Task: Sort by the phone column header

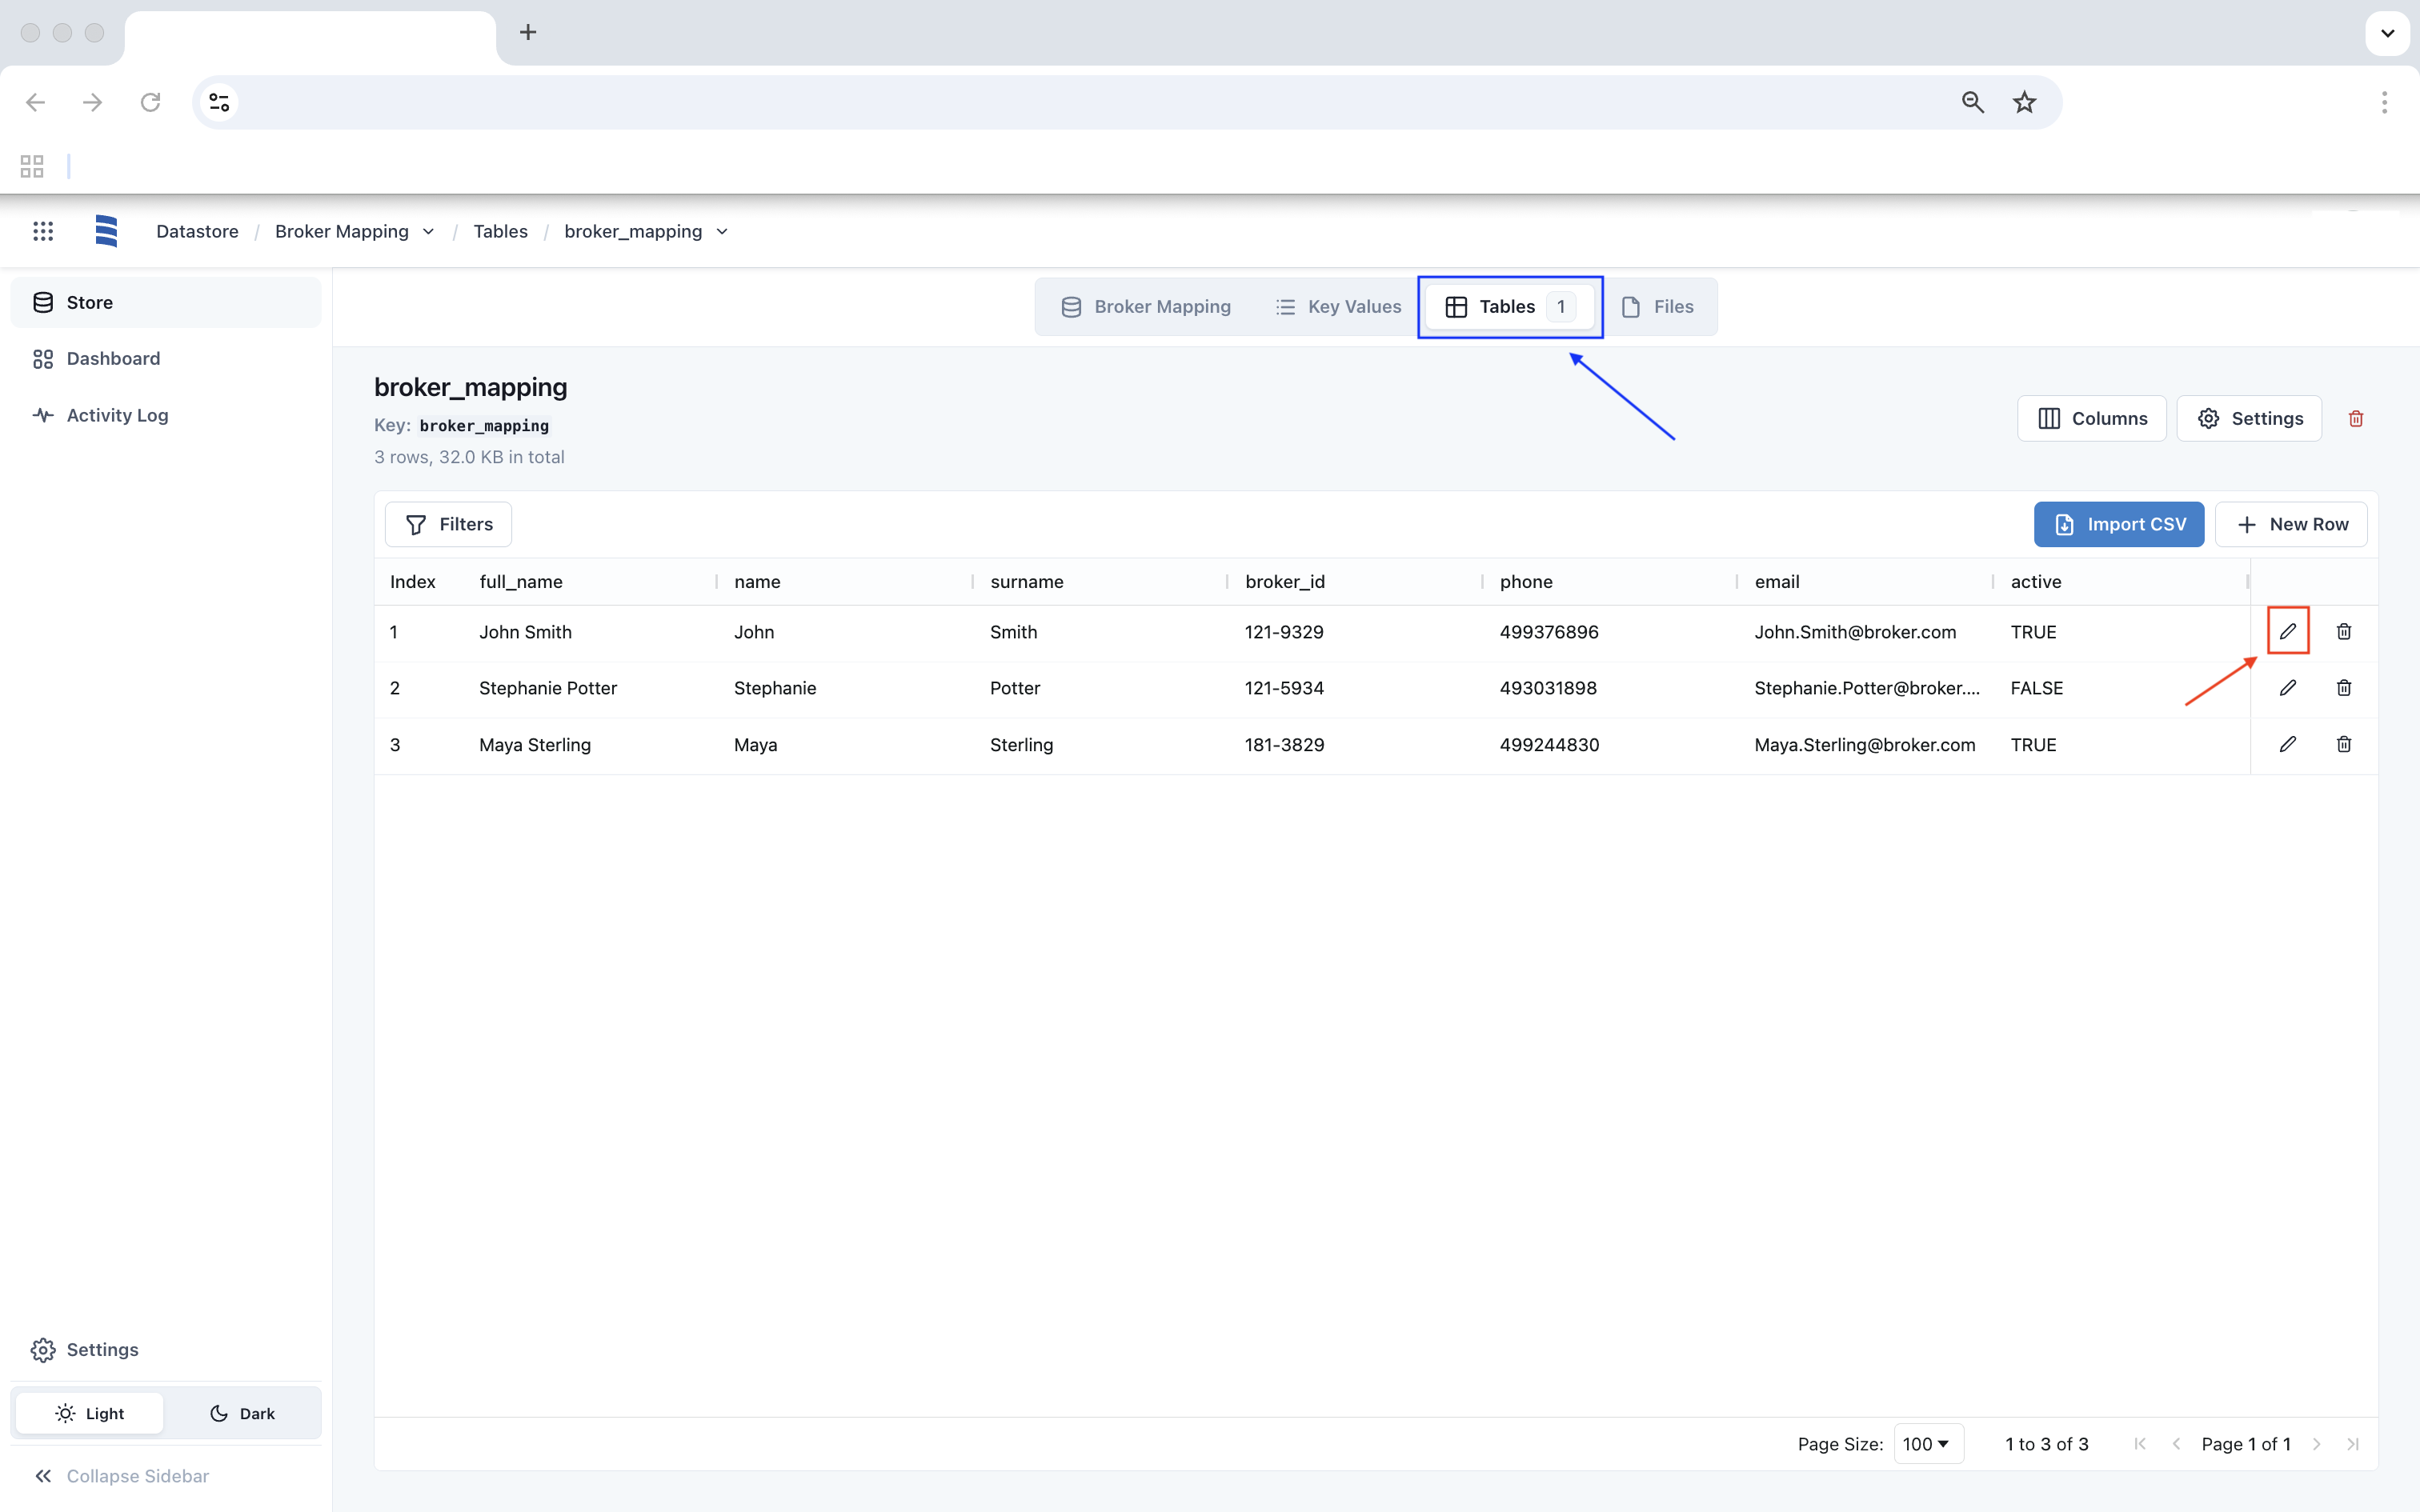Action: pos(1526,582)
